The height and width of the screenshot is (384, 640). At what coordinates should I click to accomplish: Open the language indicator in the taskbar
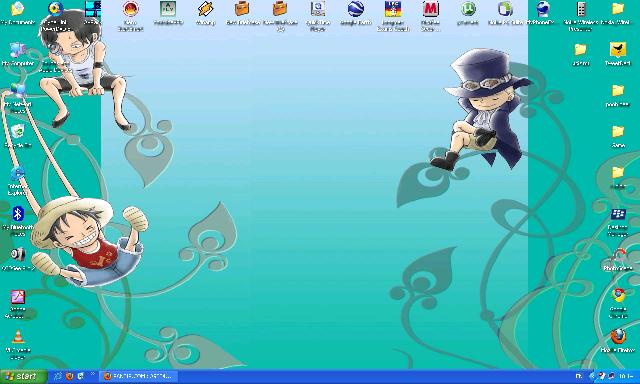[579, 376]
